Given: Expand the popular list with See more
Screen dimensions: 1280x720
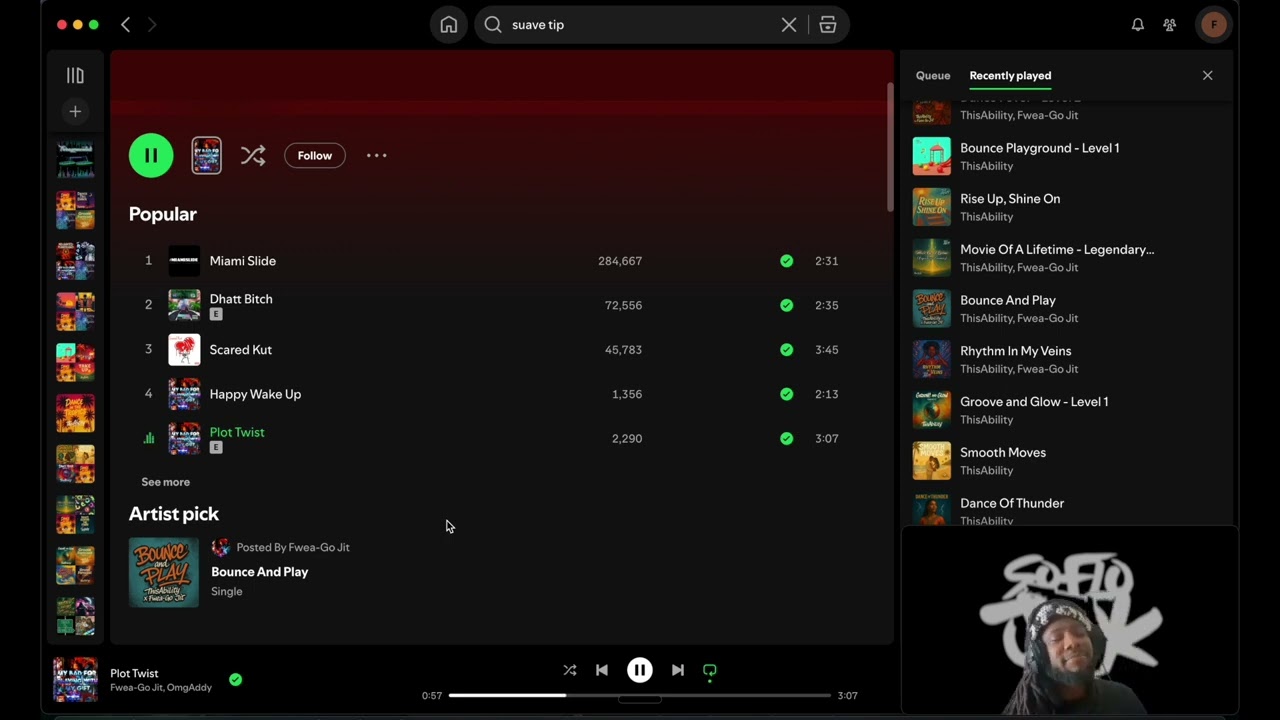Looking at the screenshot, I should (x=166, y=482).
